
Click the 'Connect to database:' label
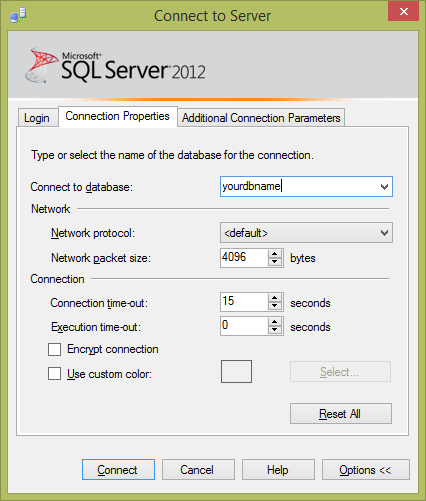point(82,187)
